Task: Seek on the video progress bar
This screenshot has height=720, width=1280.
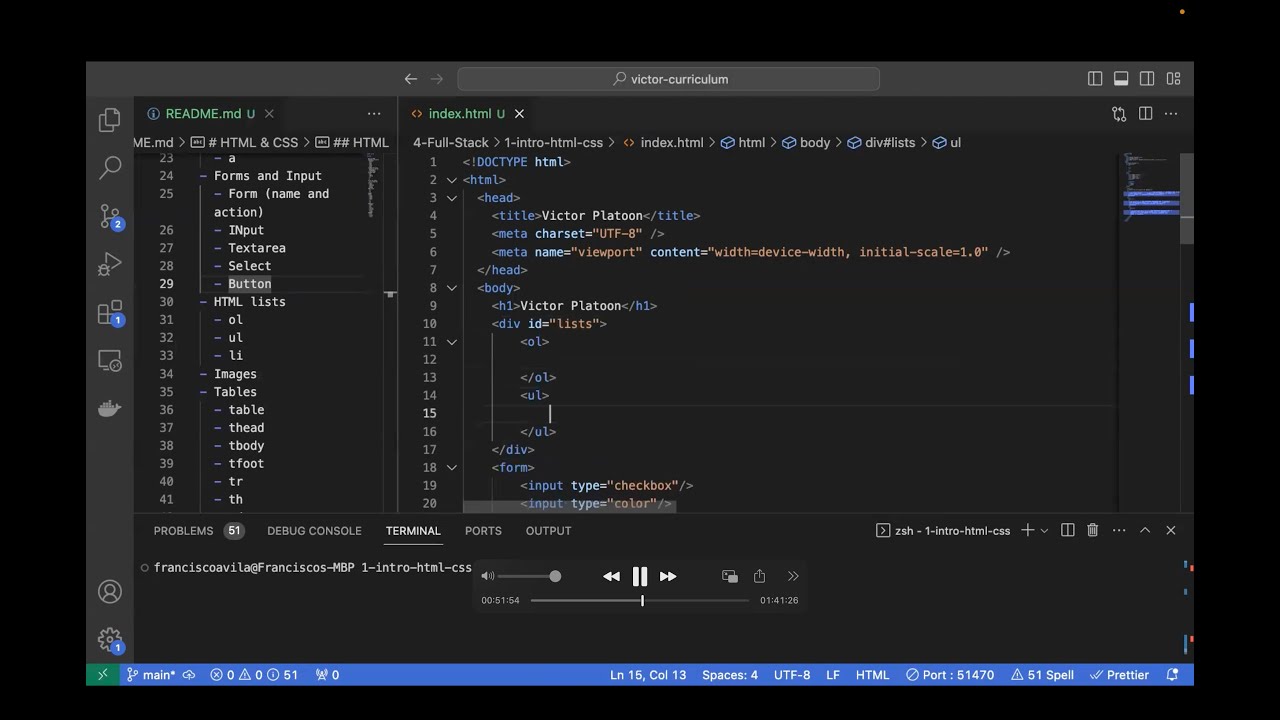Action: (x=640, y=600)
